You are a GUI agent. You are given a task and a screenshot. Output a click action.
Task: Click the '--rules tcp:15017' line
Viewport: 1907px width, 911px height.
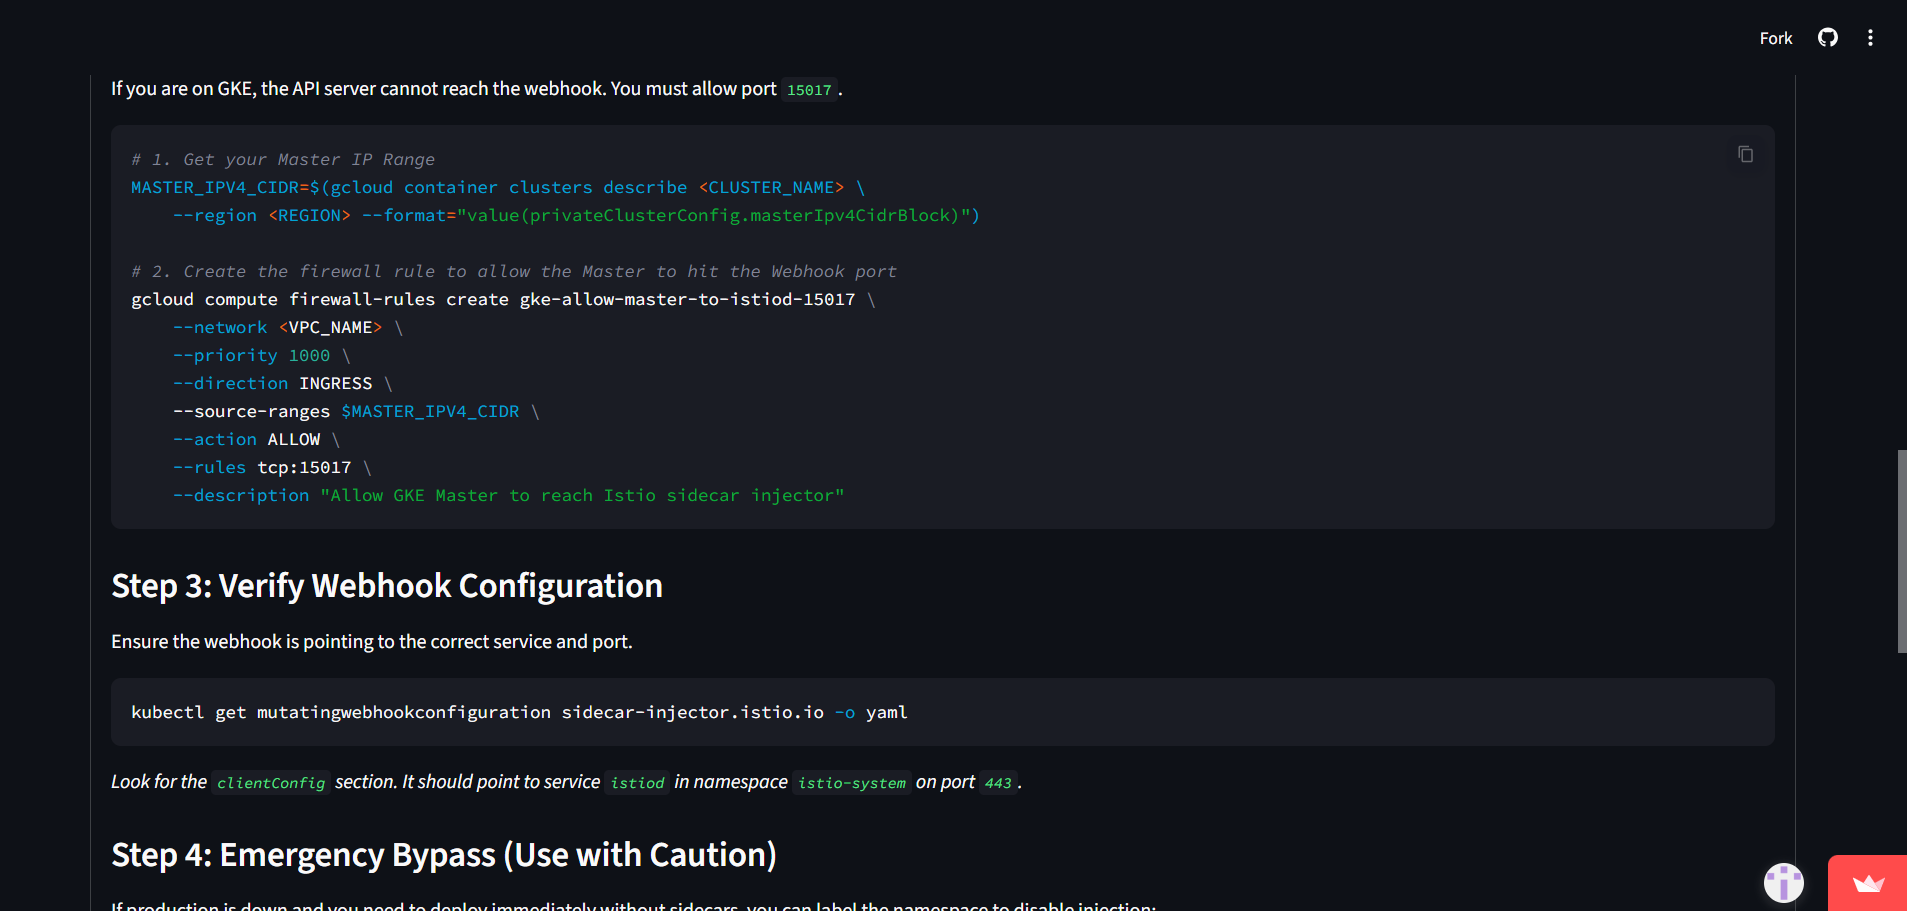(272, 468)
